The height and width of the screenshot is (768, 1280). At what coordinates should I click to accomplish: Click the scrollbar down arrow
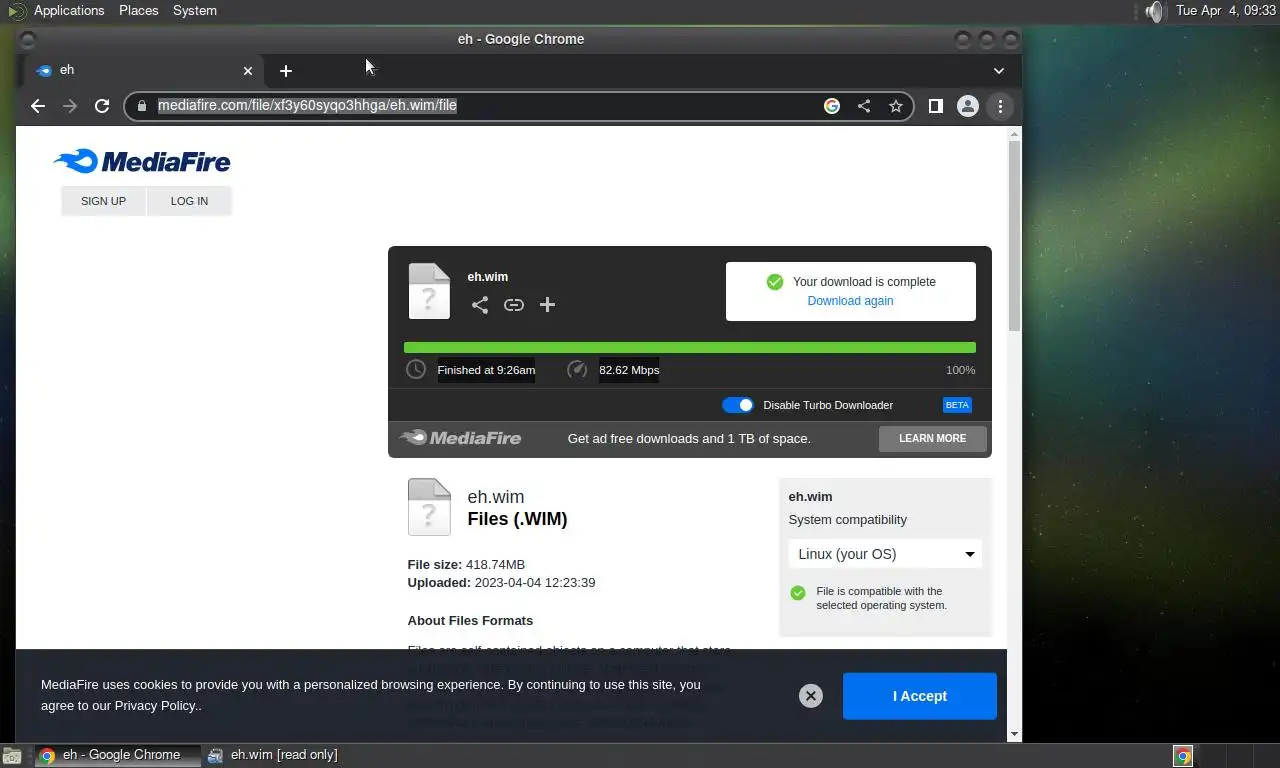pos(1015,734)
